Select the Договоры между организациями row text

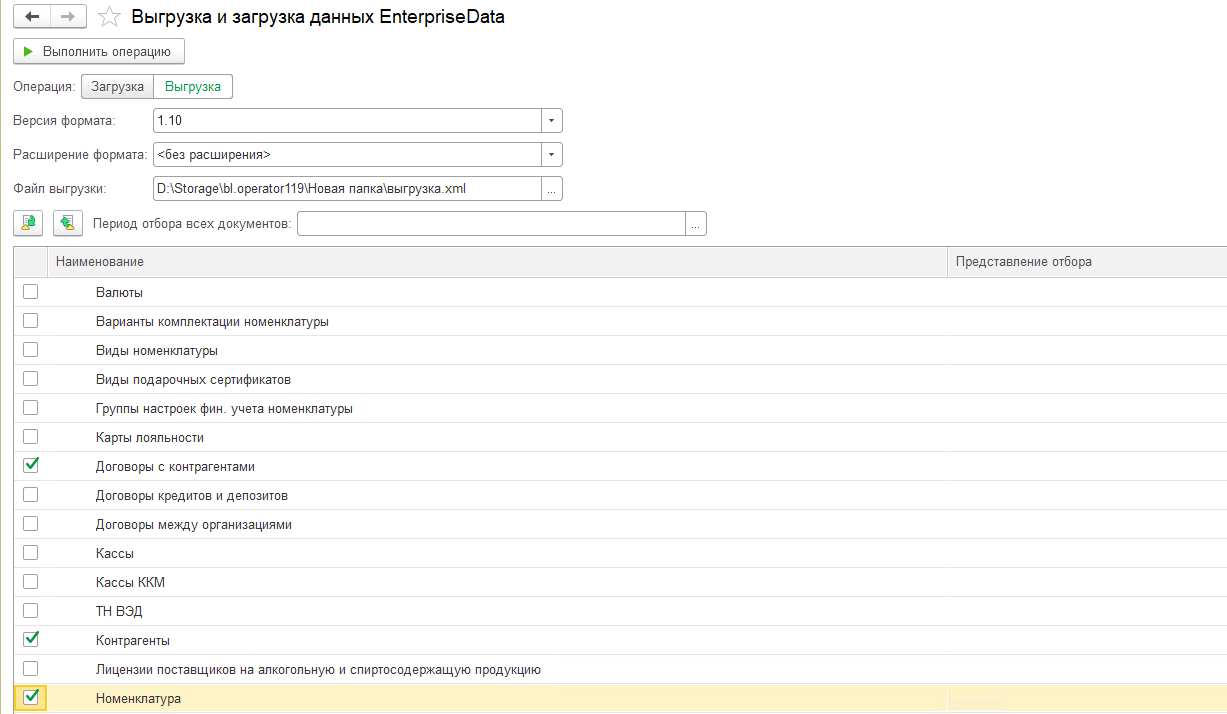[x=194, y=525]
